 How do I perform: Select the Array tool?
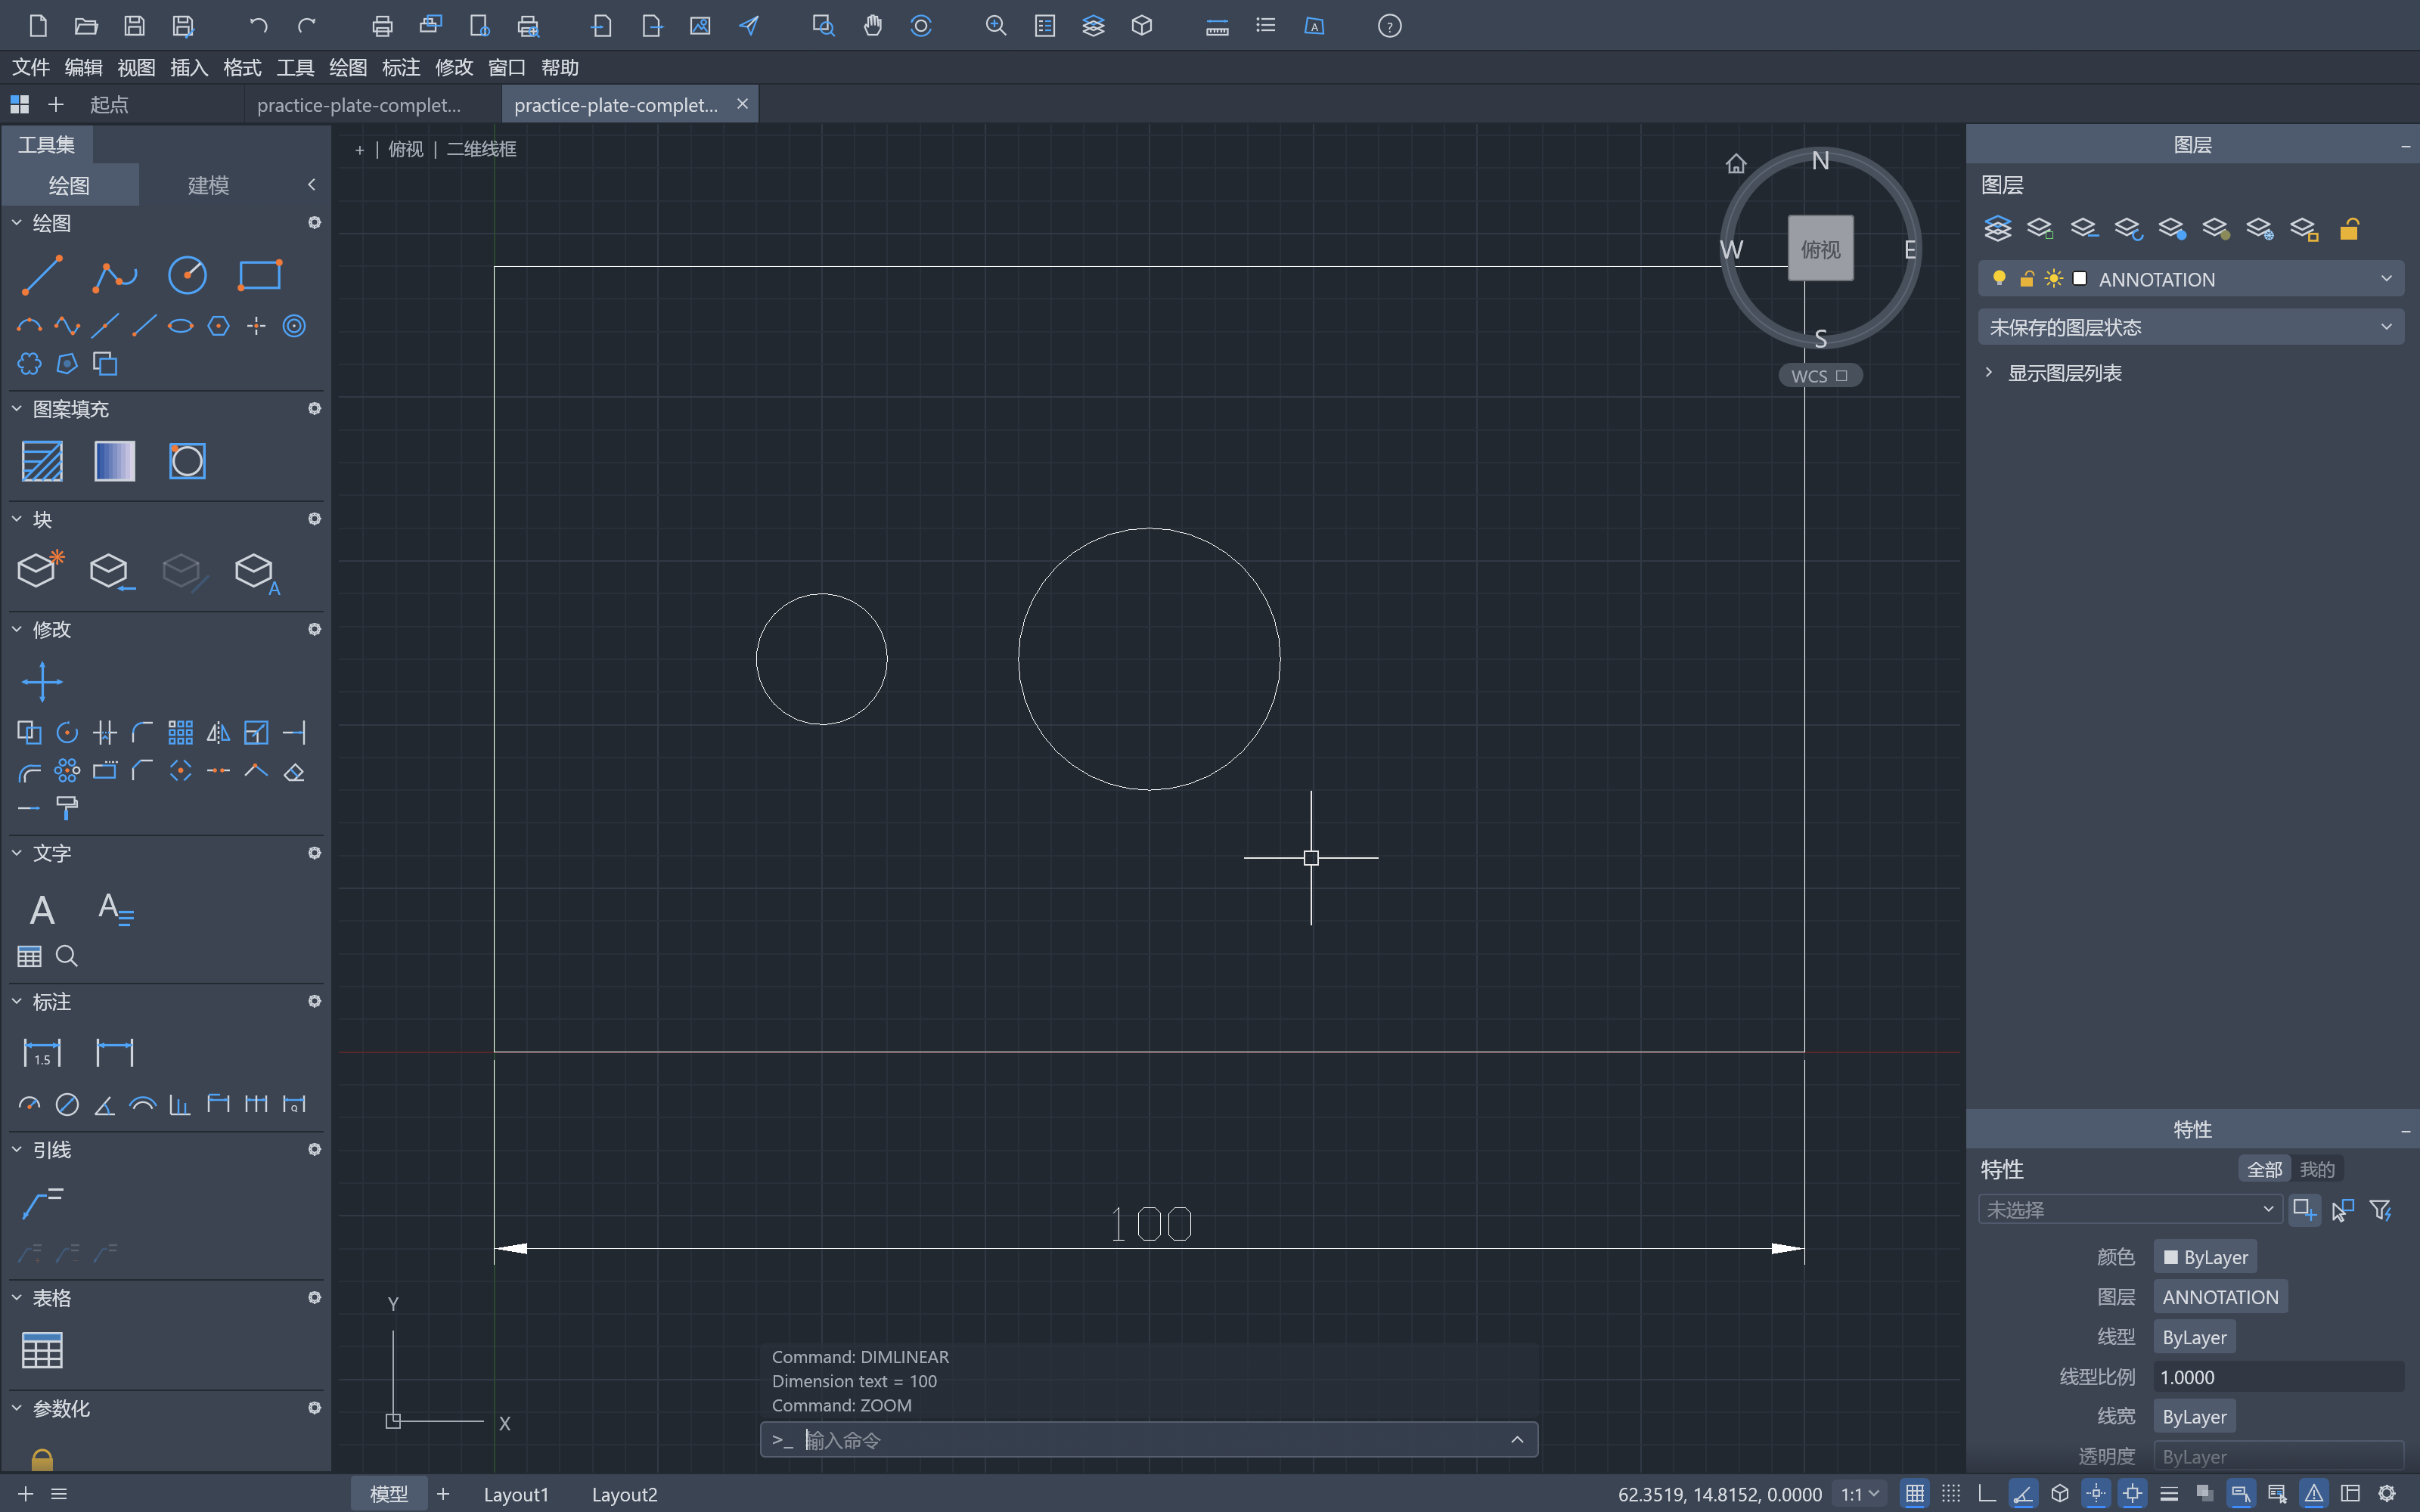[180, 733]
